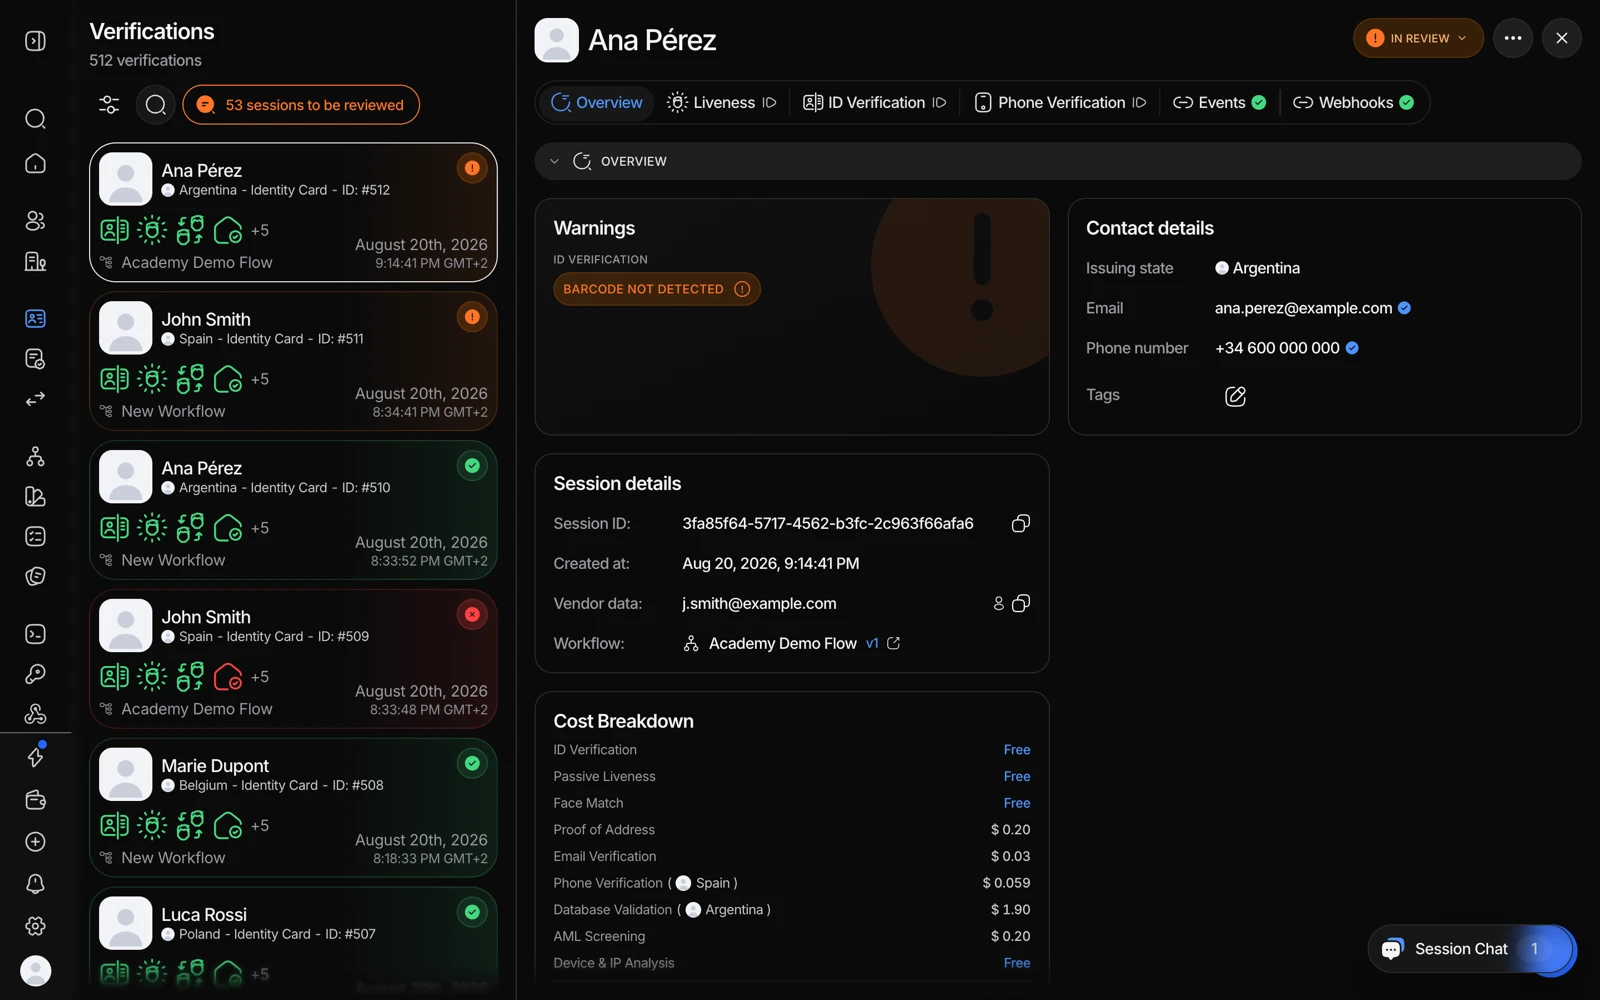
Task: Click the verified badge next to email
Action: 1404,308
